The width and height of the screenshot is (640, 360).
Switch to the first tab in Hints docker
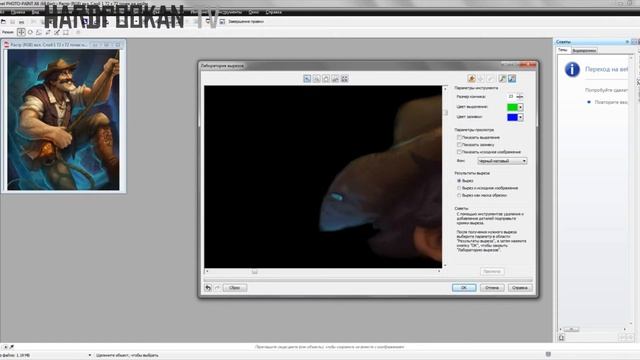(x=563, y=50)
